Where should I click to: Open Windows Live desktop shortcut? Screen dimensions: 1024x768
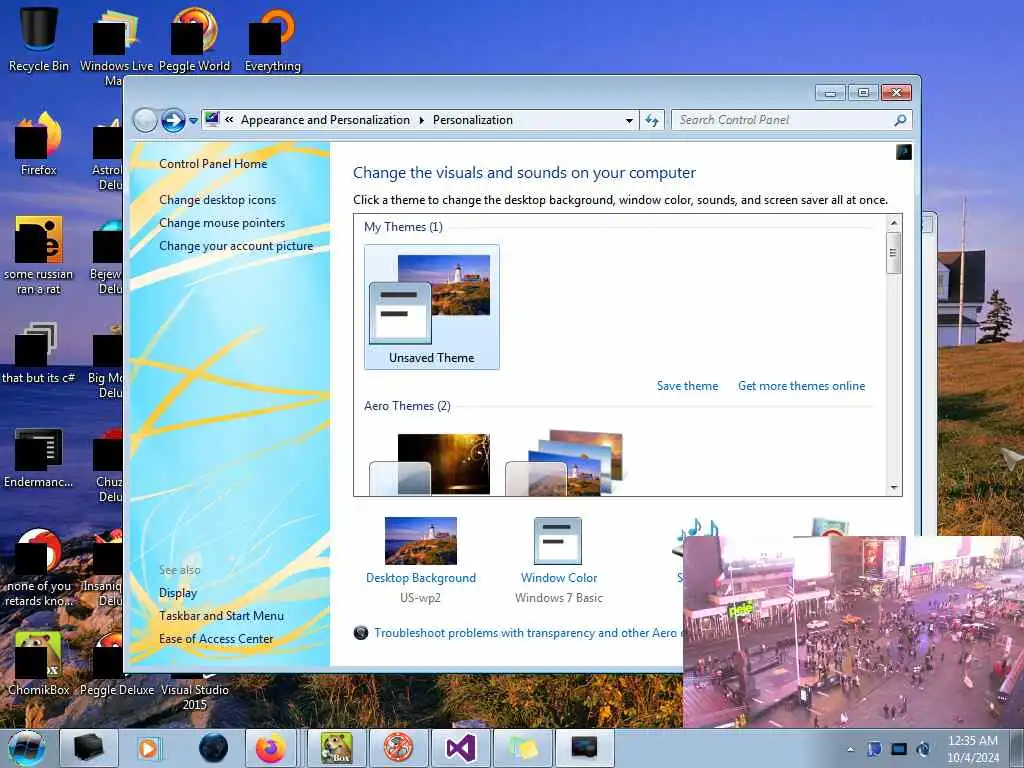click(x=116, y=46)
